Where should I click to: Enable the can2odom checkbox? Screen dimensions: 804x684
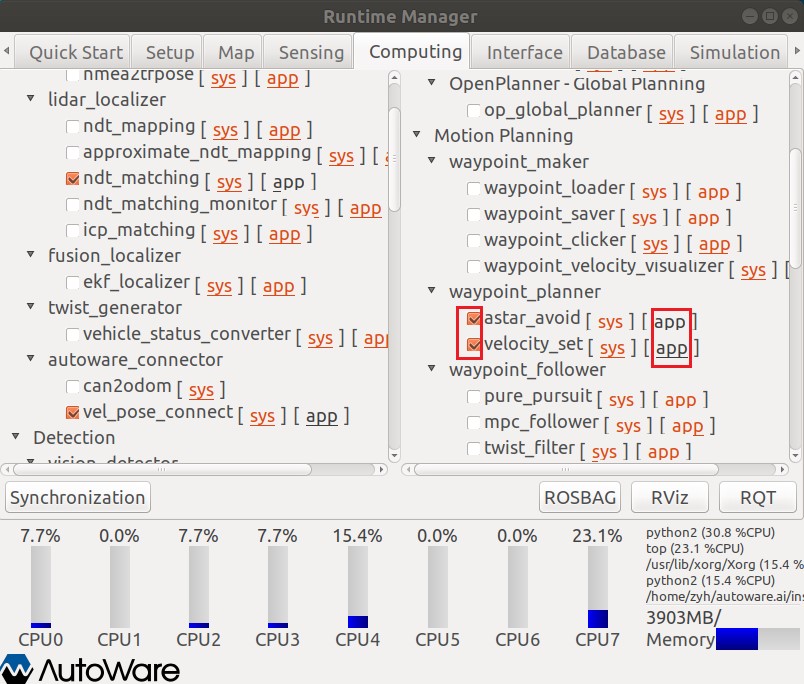(x=73, y=387)
